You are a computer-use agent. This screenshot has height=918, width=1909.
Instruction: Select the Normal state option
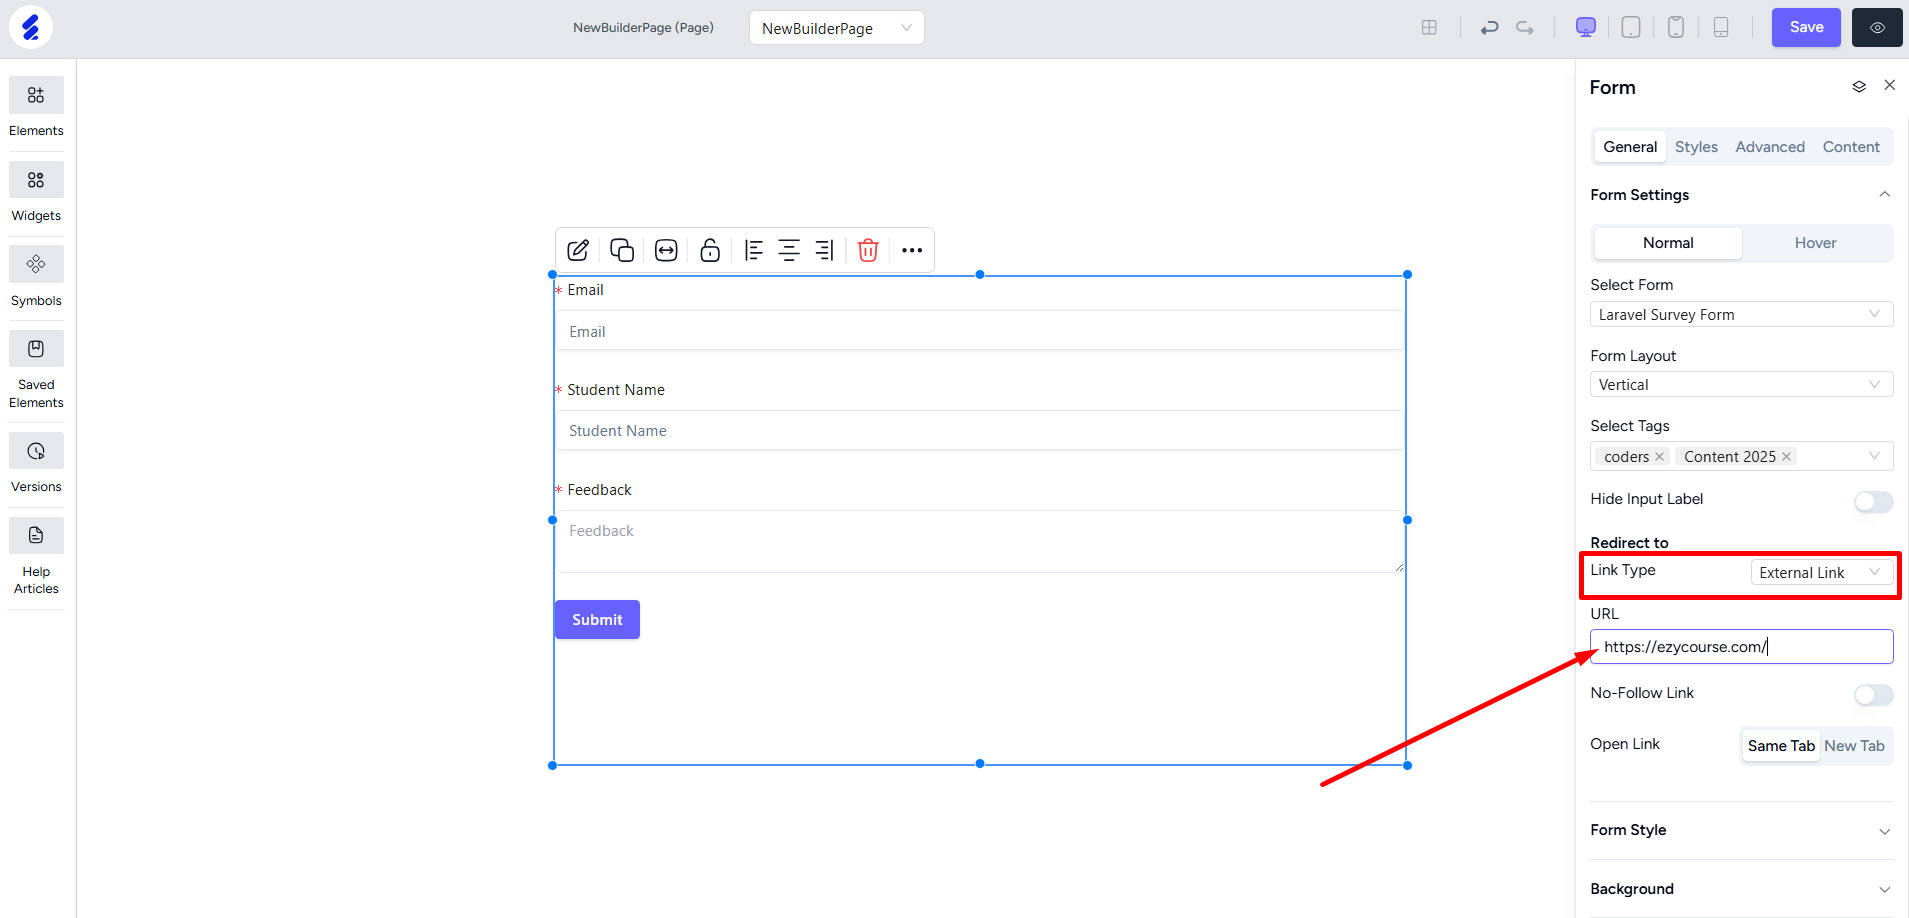1668,243
